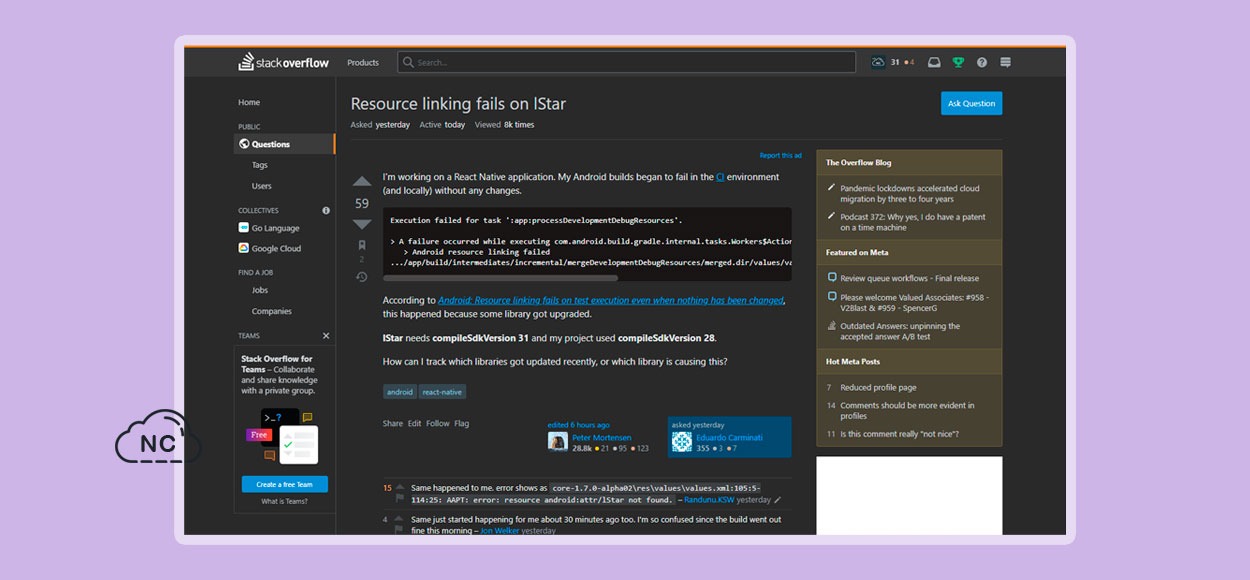Viewport: 1250px width, 580px height.
Task: Click the Report this ad link
Action: pyautogui.click(x=781, y=155)
